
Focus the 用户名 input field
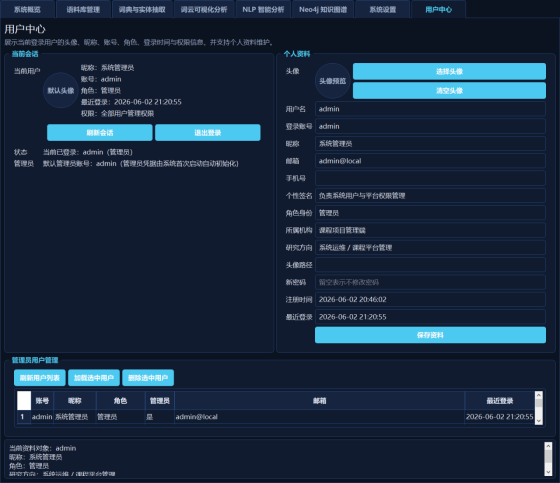pos(430,109)
